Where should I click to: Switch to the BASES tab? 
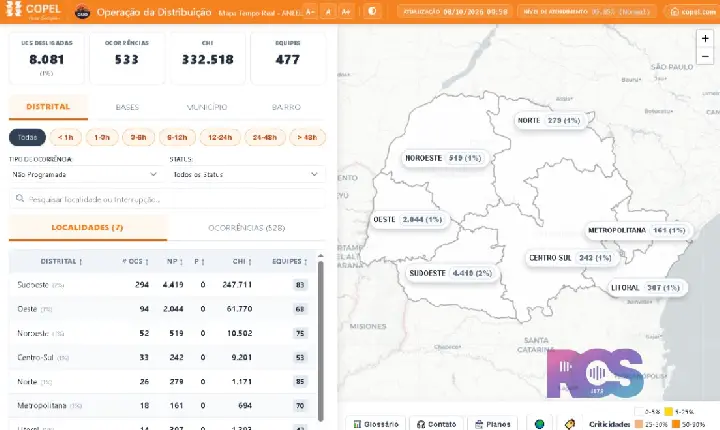[127, 107]
